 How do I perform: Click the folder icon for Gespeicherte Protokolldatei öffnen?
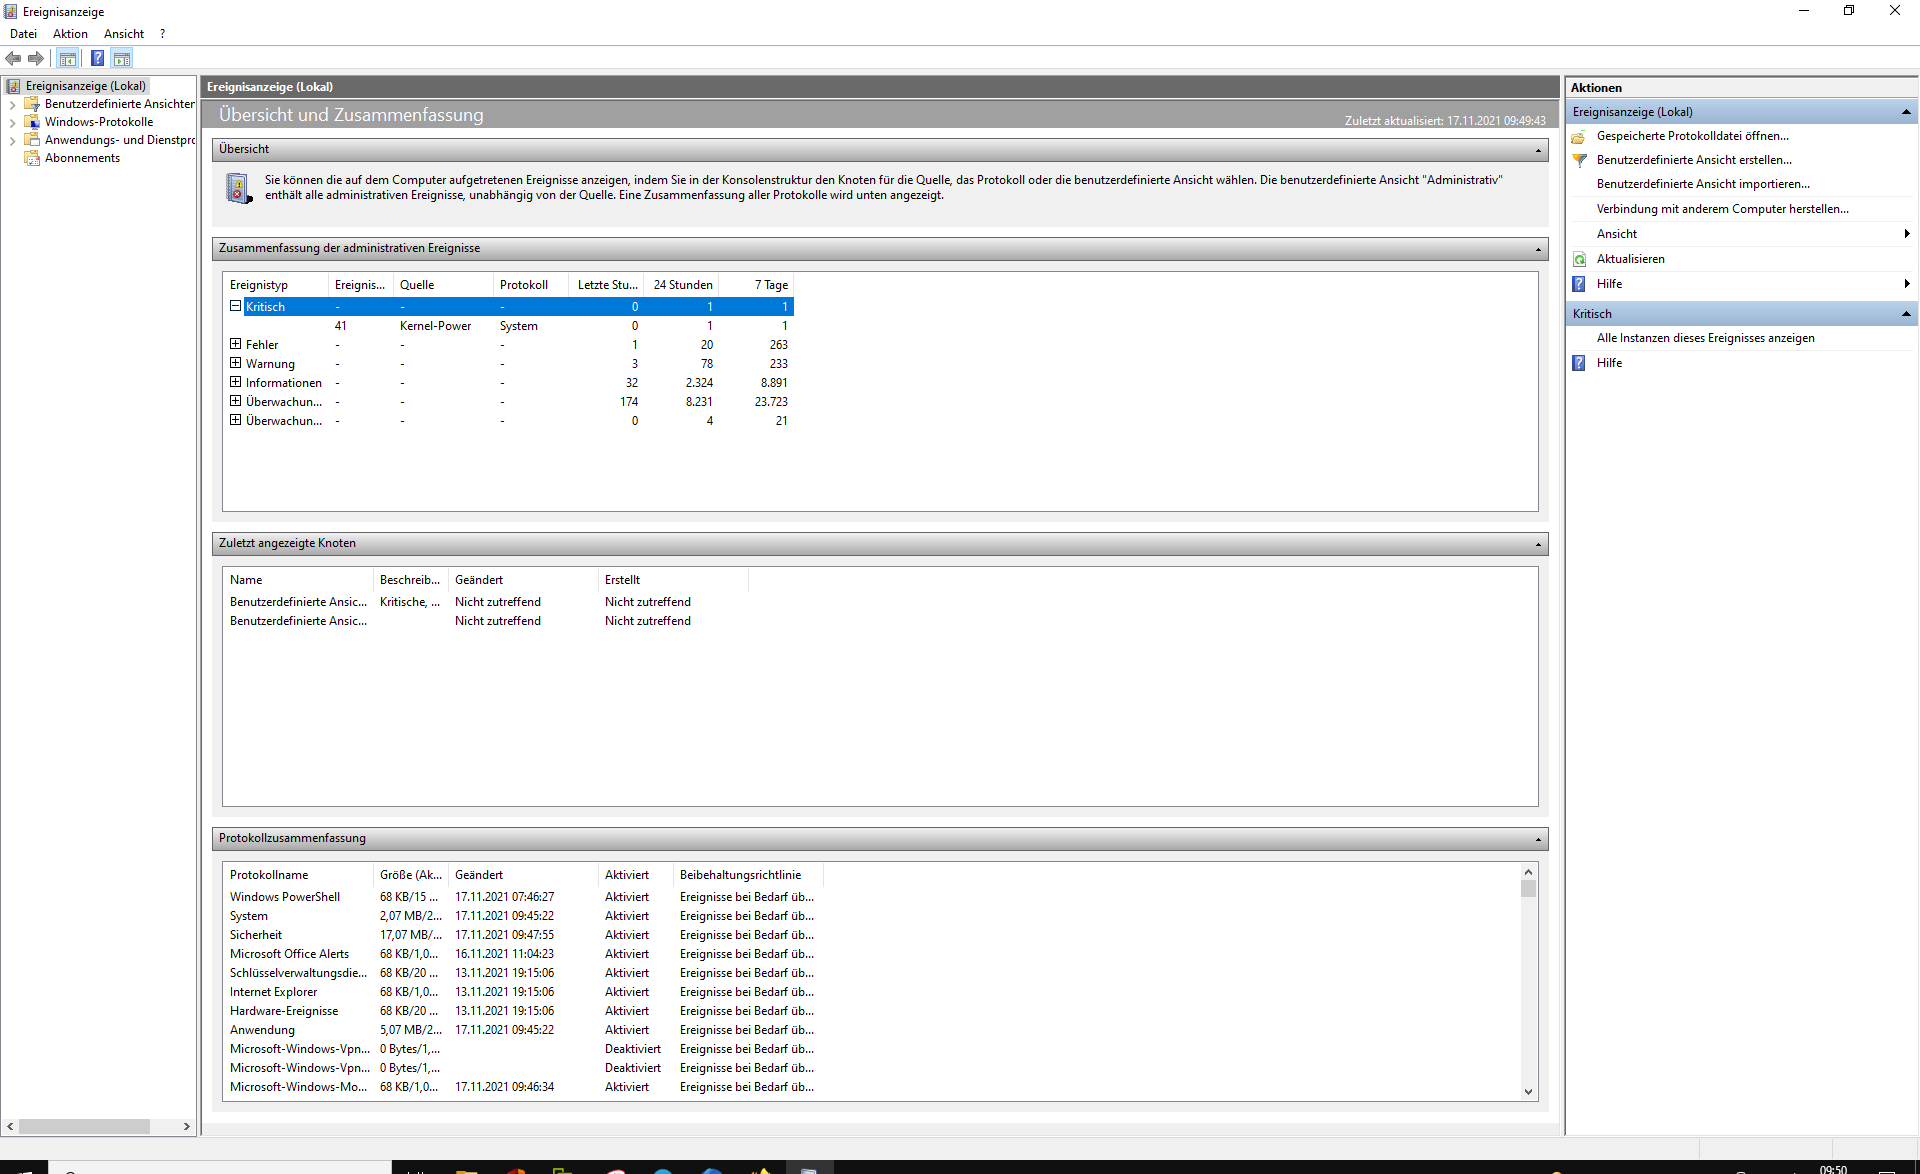(x=1580, y=136)
